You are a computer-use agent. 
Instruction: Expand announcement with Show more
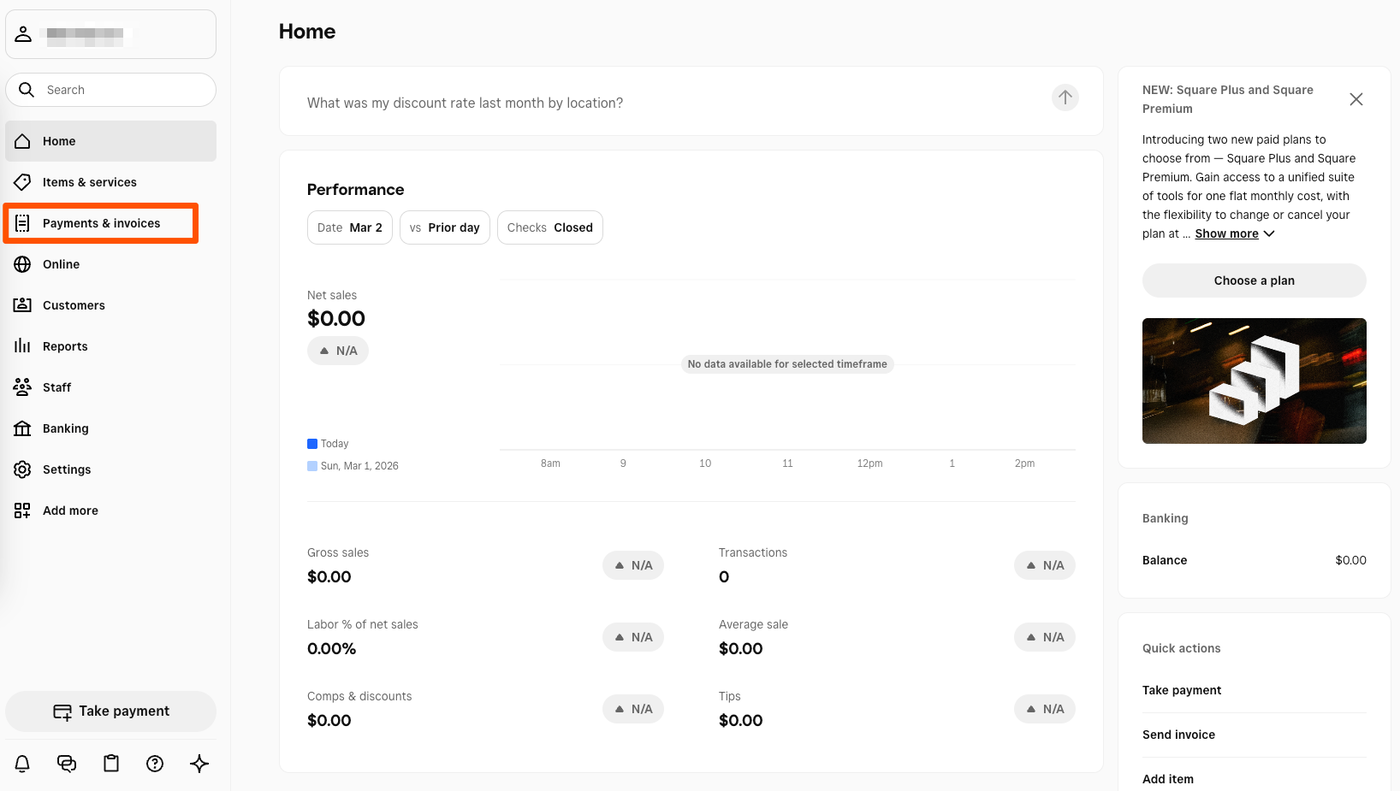click(1234, 234)
